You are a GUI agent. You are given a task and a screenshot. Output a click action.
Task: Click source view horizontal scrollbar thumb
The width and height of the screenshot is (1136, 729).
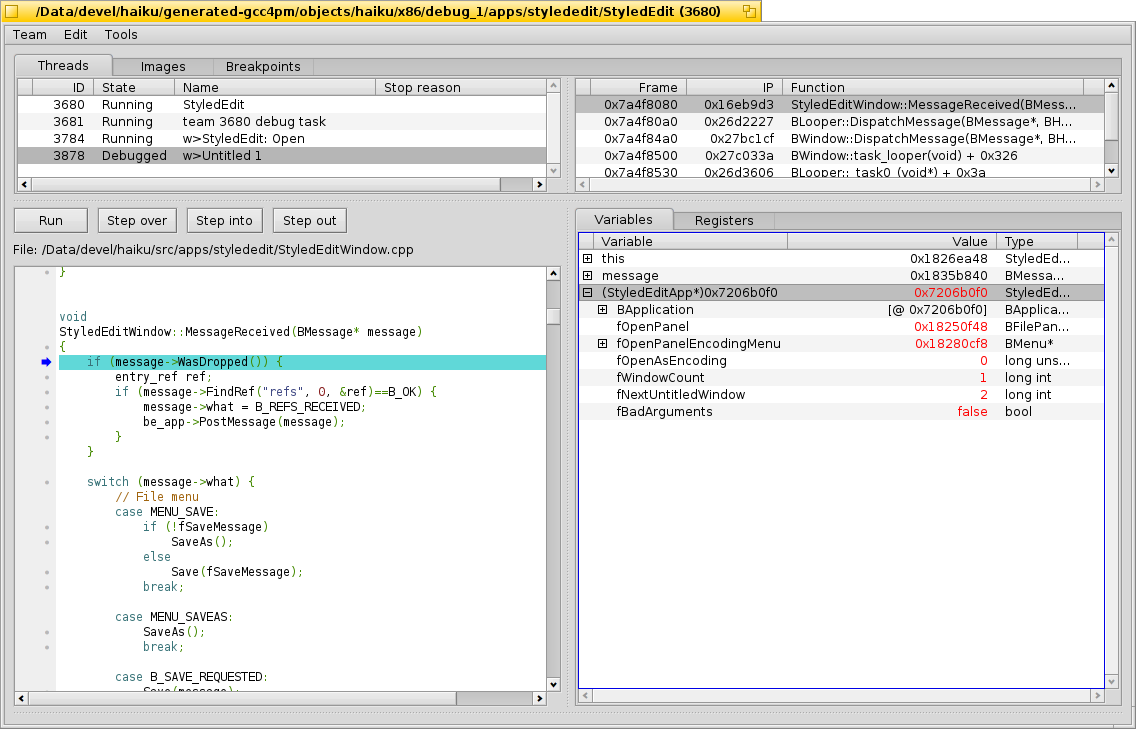tap(242, 699)
